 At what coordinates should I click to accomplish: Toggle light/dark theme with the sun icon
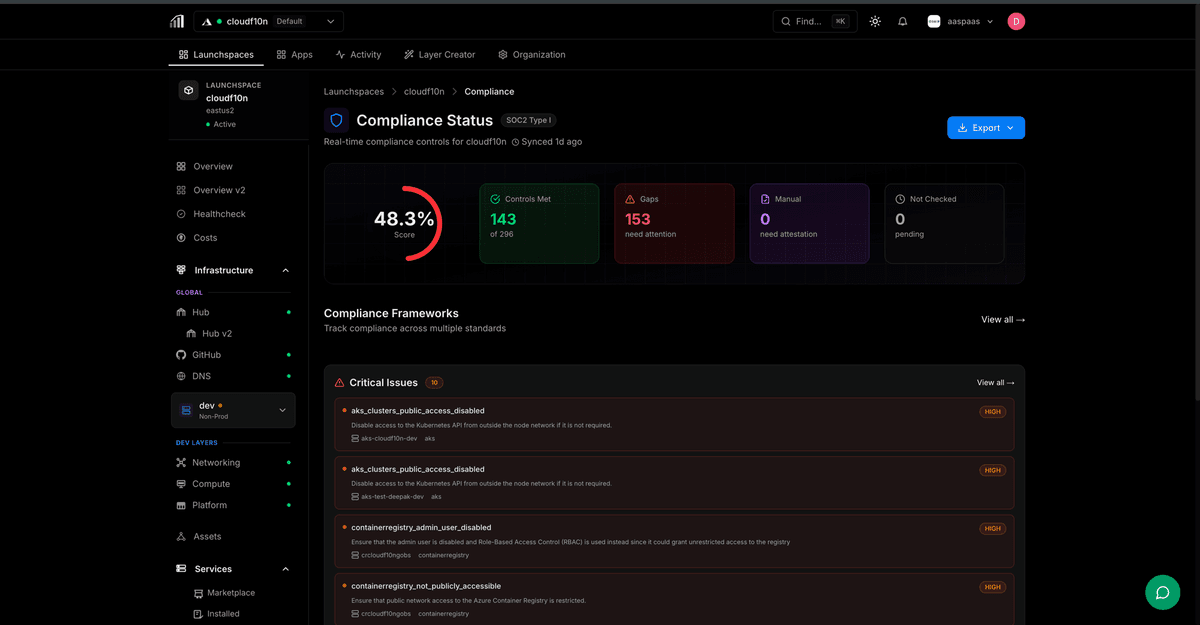click(x=874, y=20)
